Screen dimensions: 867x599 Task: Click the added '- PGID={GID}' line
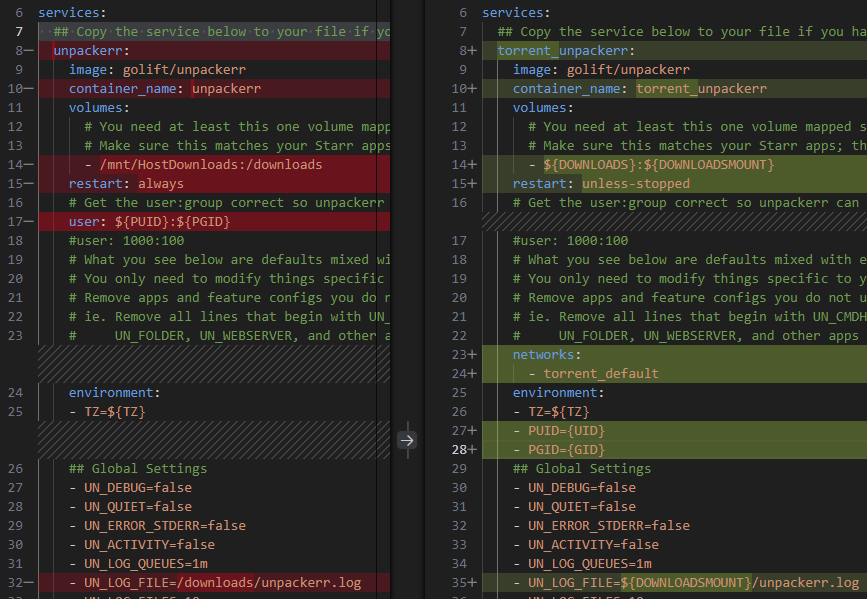tap(558, 450)
